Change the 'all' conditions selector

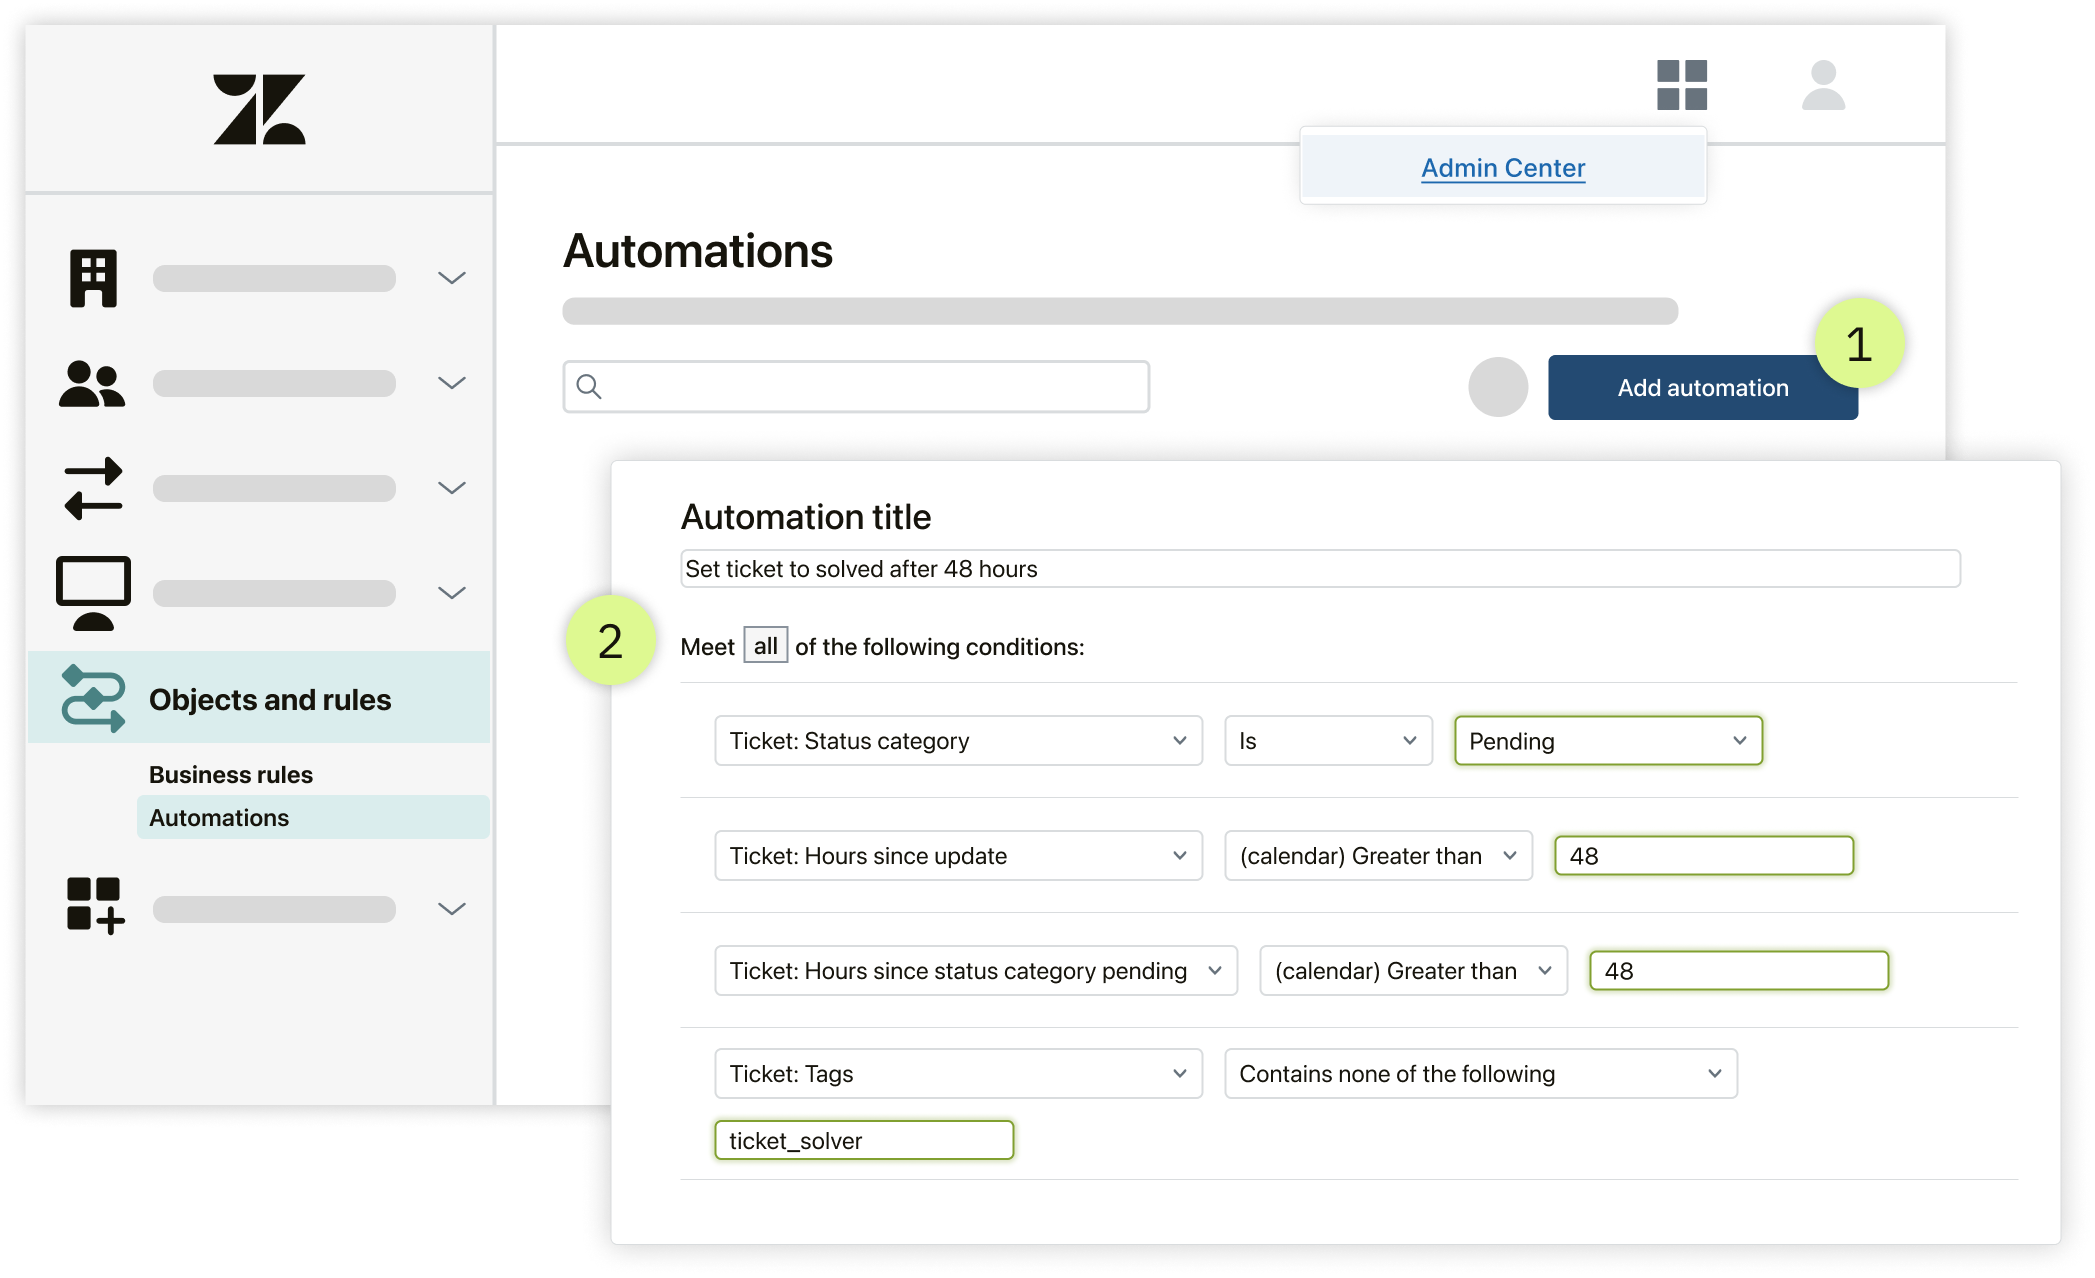[x=765, y=646]
